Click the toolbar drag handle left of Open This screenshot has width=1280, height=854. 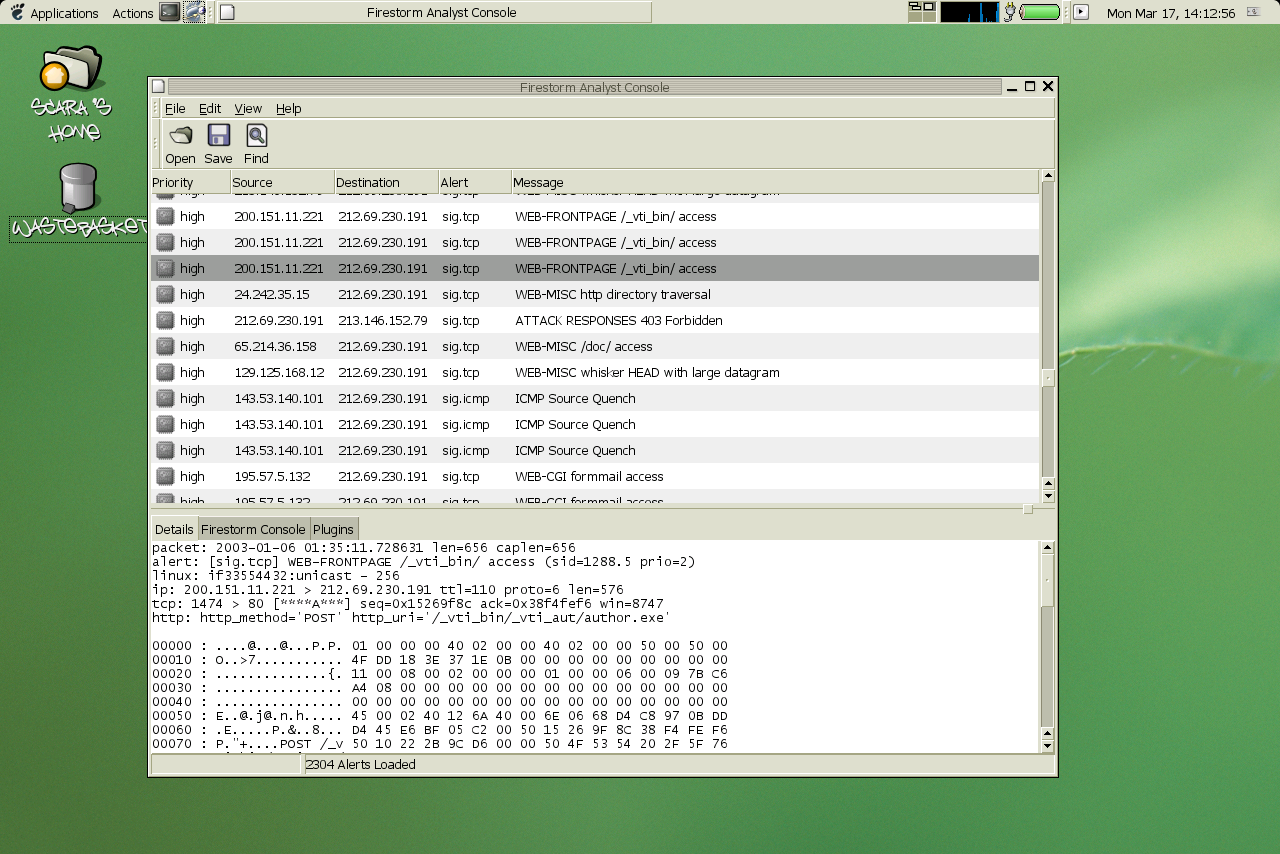tap(155, 144)
